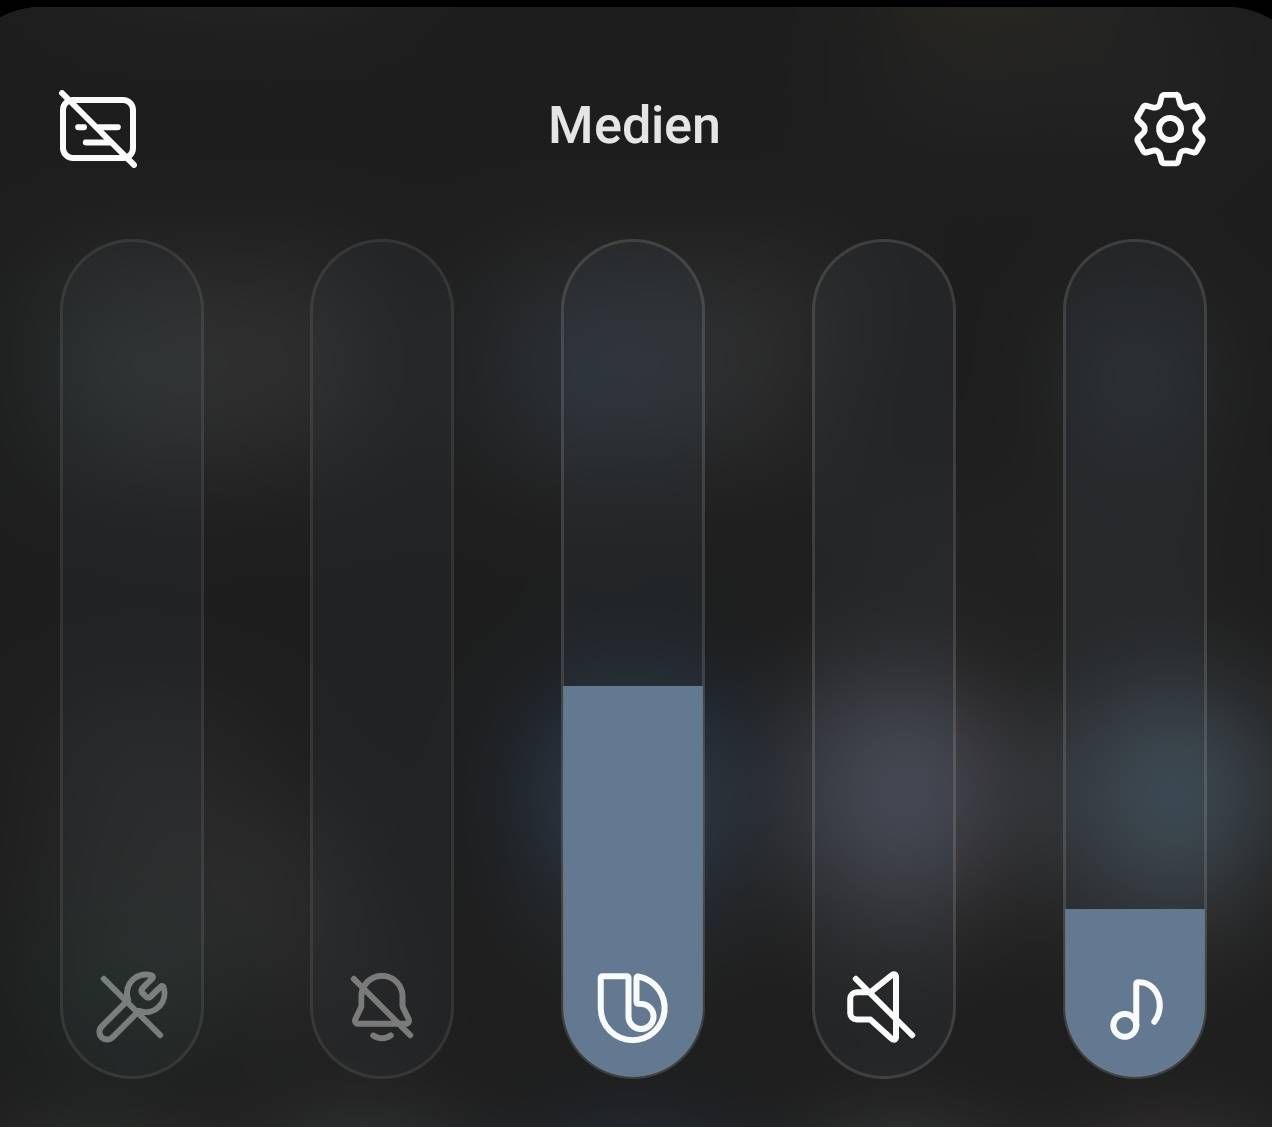Toggle the live caption icon
Viewport: 1272px width, 1127px height.
click(x=98, y=128)
